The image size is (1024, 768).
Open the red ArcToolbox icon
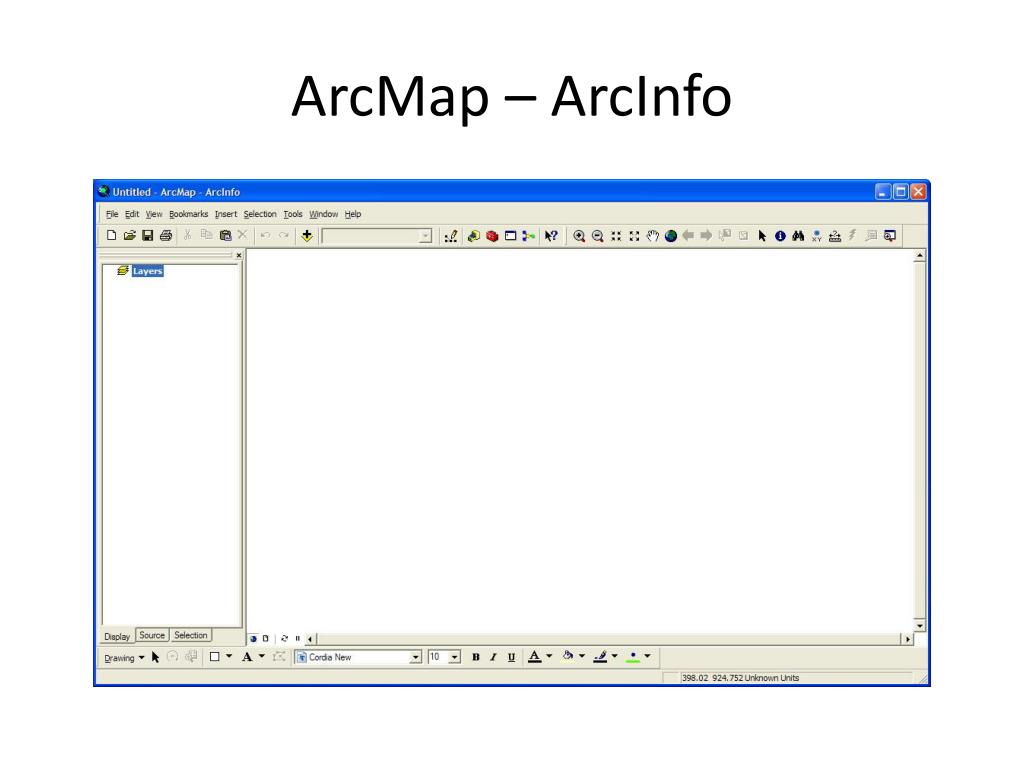click(x=492, y=236)
